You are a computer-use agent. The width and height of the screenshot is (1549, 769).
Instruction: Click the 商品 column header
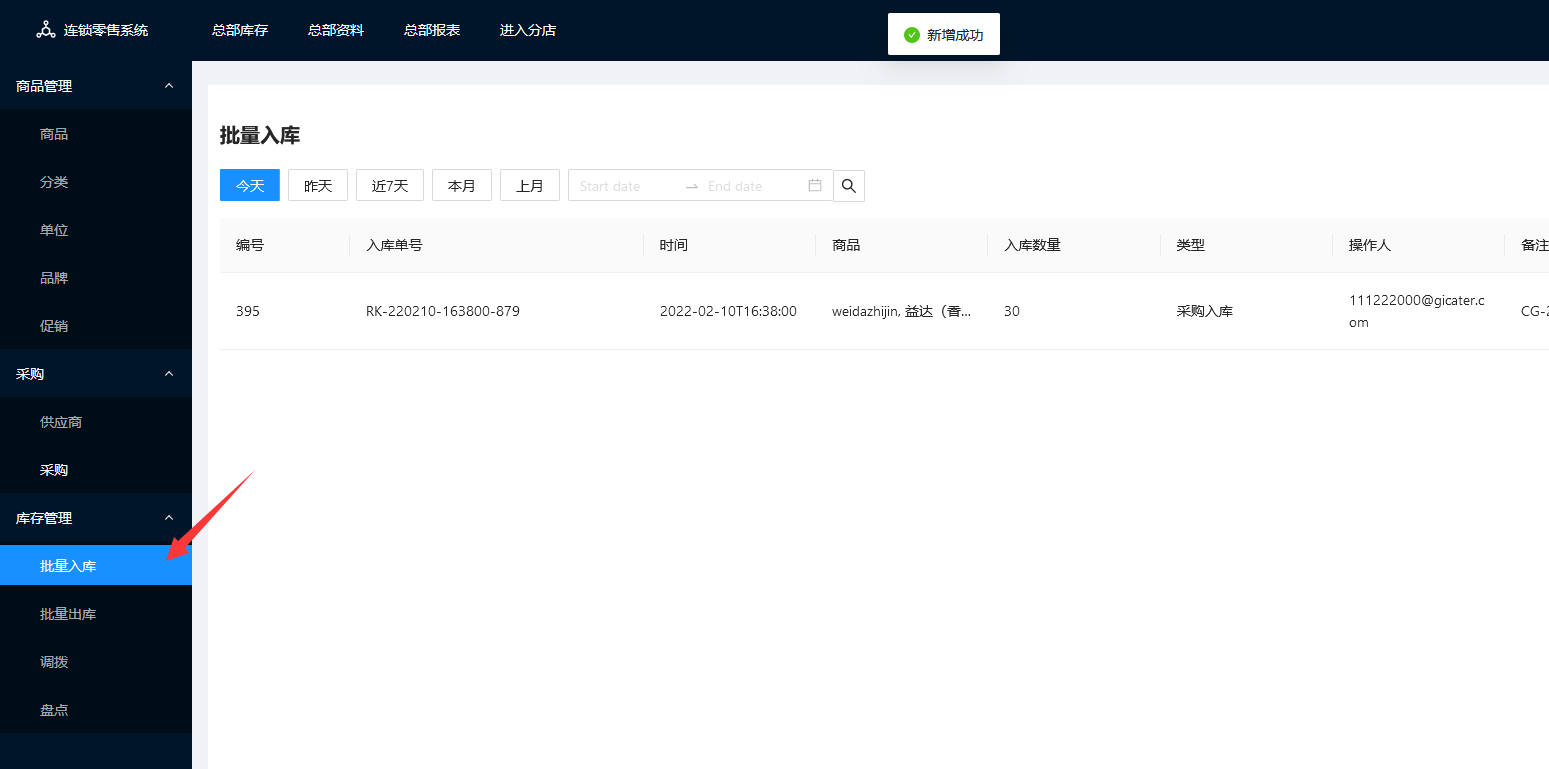click(x=902, y=245)
